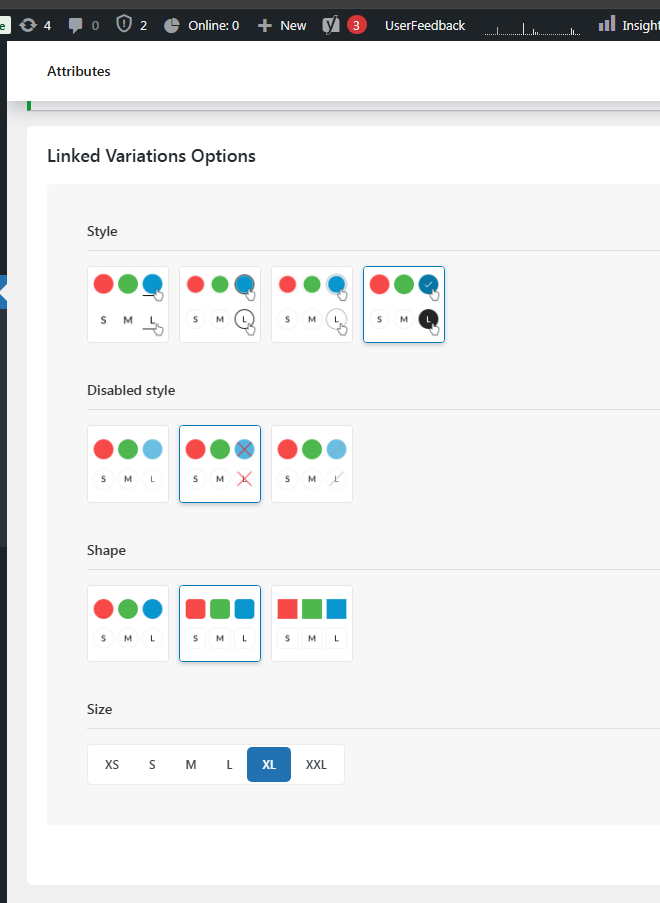Open the comments bubble icon
Screen dimensions: 660x903
75,25
